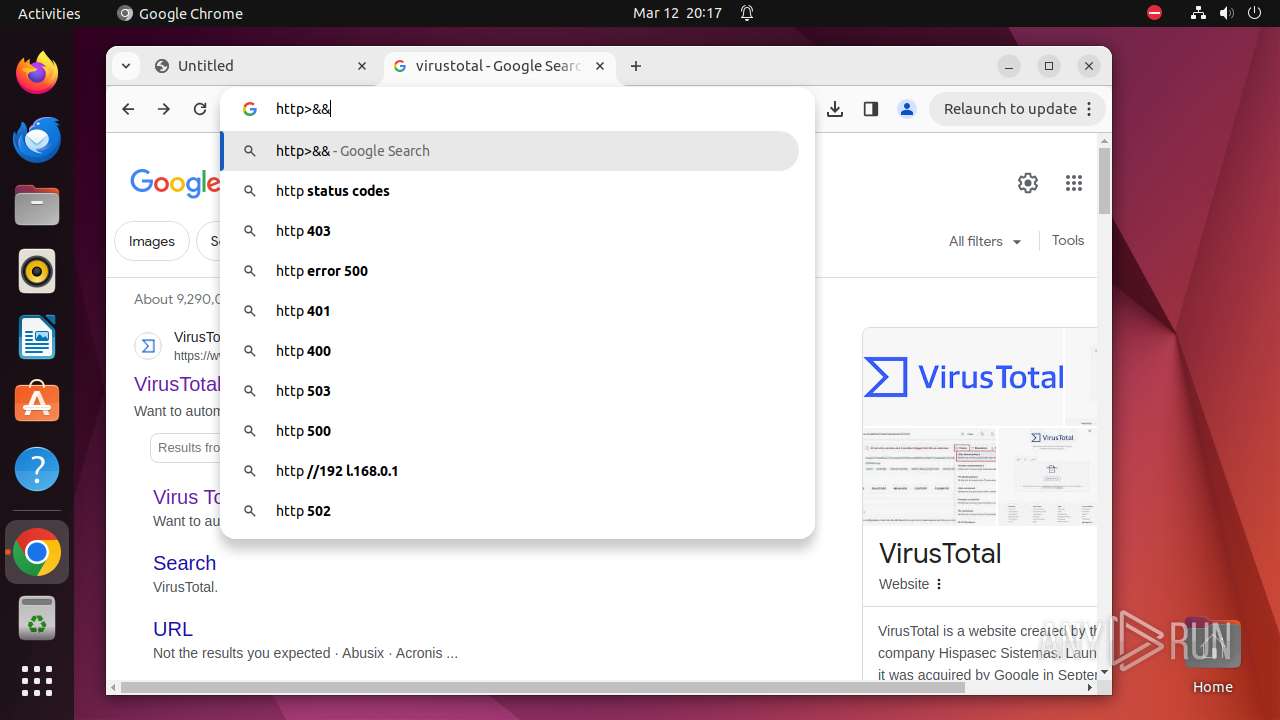
Task: Open Rhythmbox from the dock
Action: pos(37,271)
